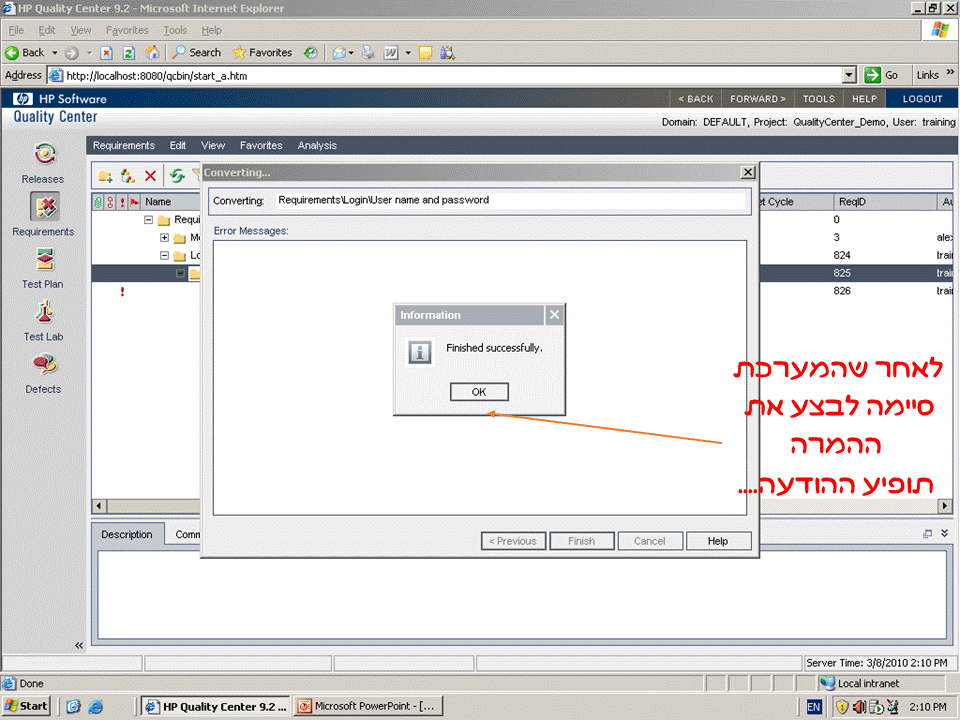Click the green Refresh arrows icon
The image size is (960, 720).
point(178,176)
